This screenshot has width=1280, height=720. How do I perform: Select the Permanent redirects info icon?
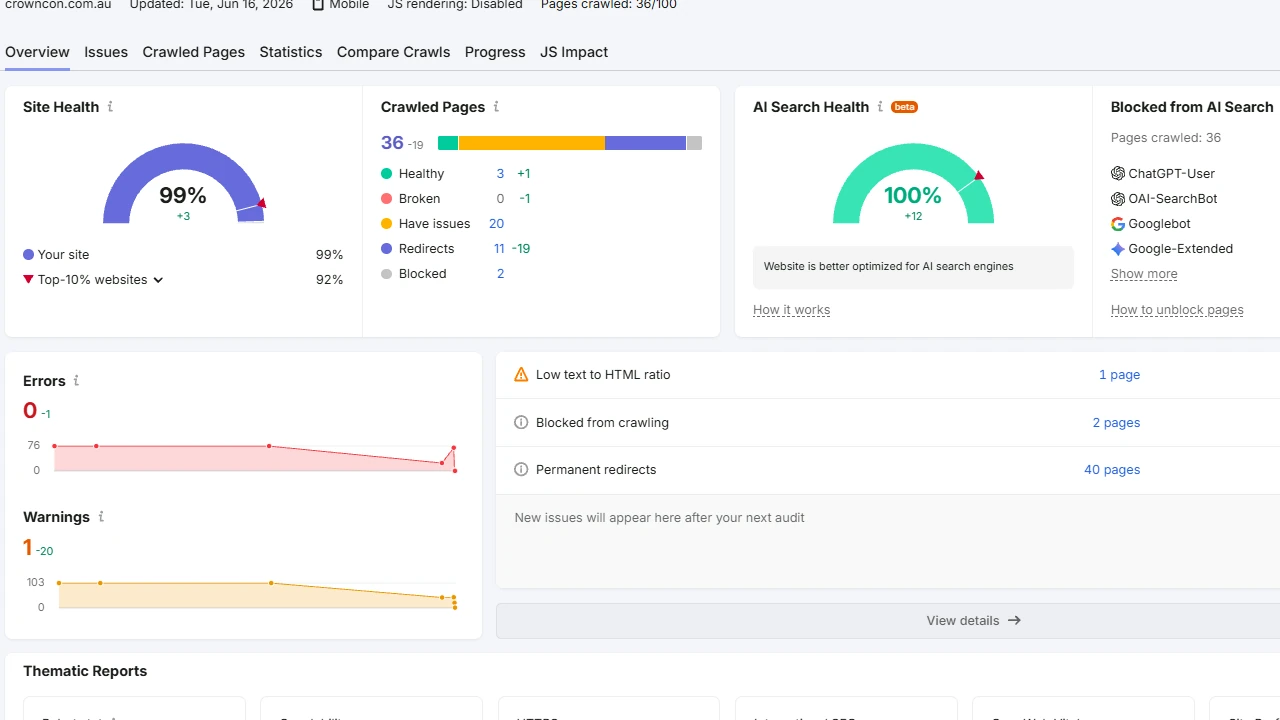(521, 469)
